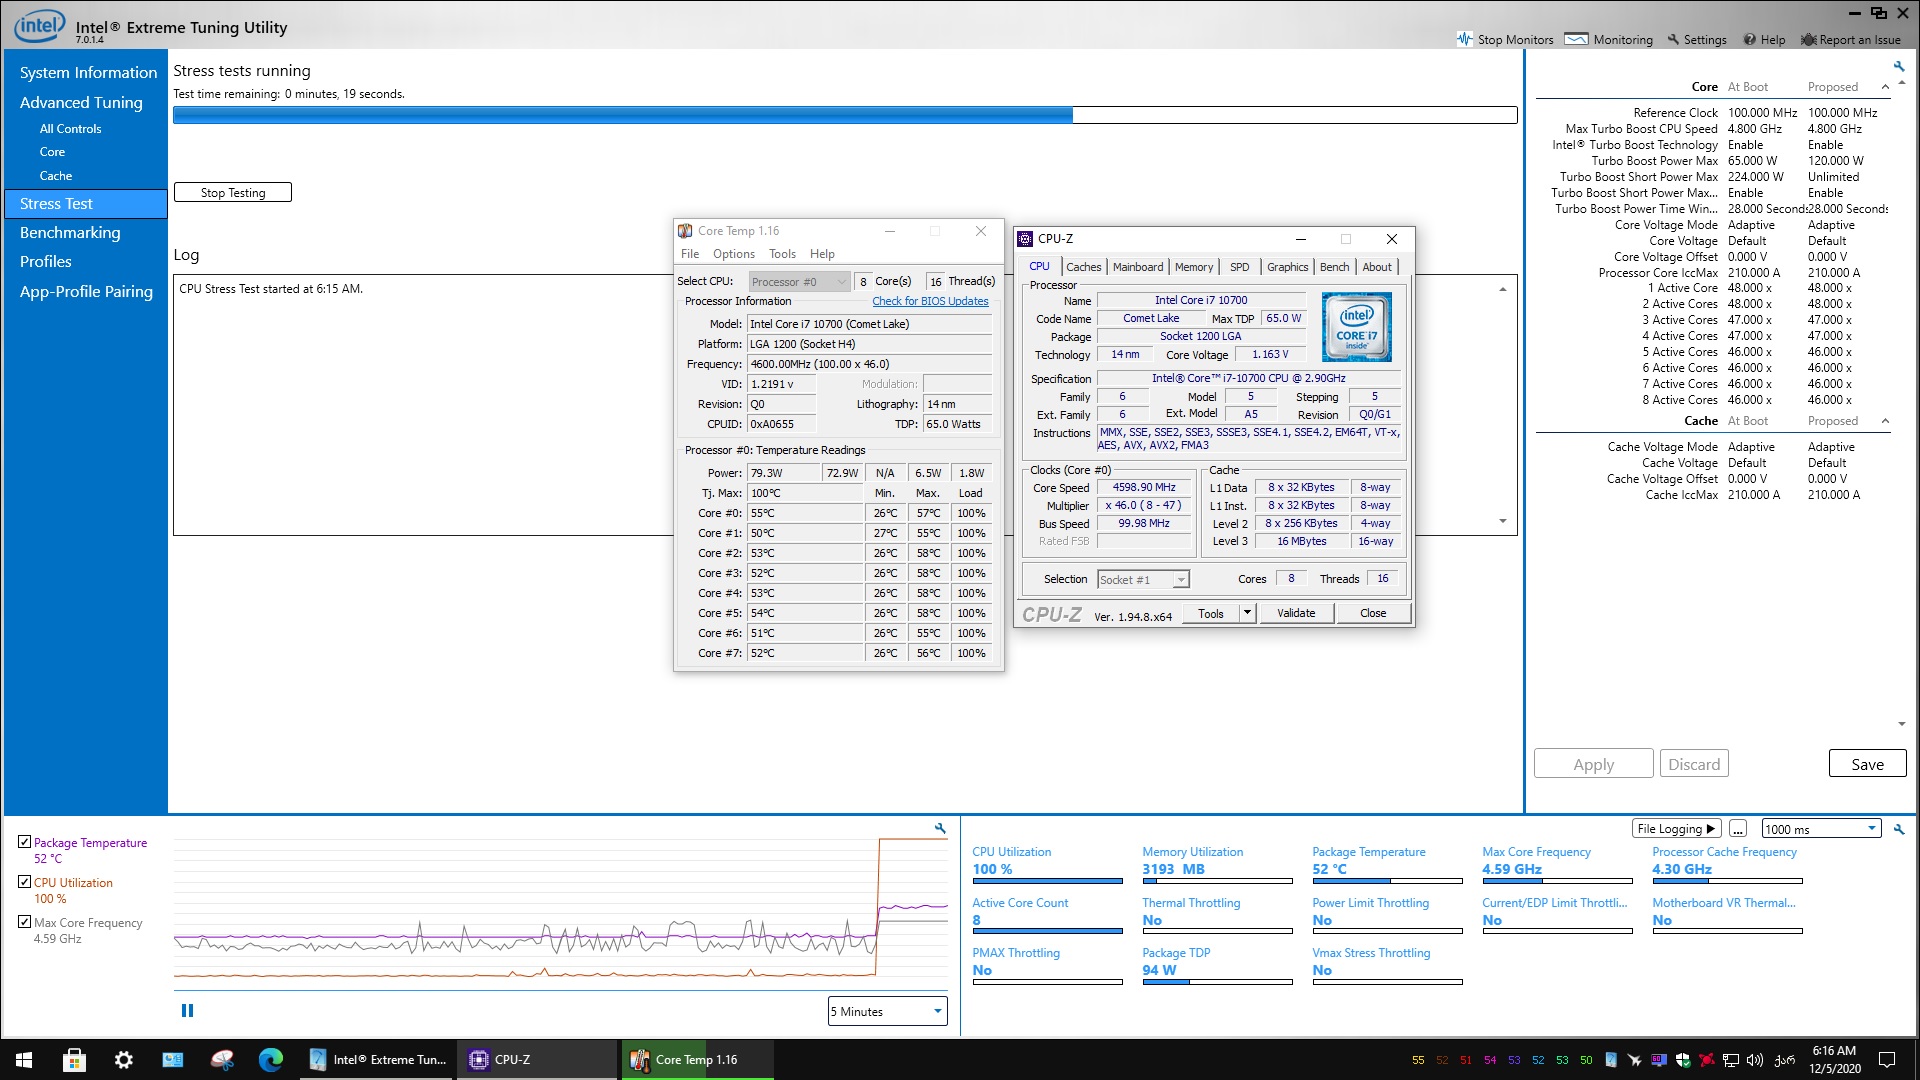Screen dimensions: 1920x1080
Task: Click the Report an Issue bug icon
Action: point(1808,40)
